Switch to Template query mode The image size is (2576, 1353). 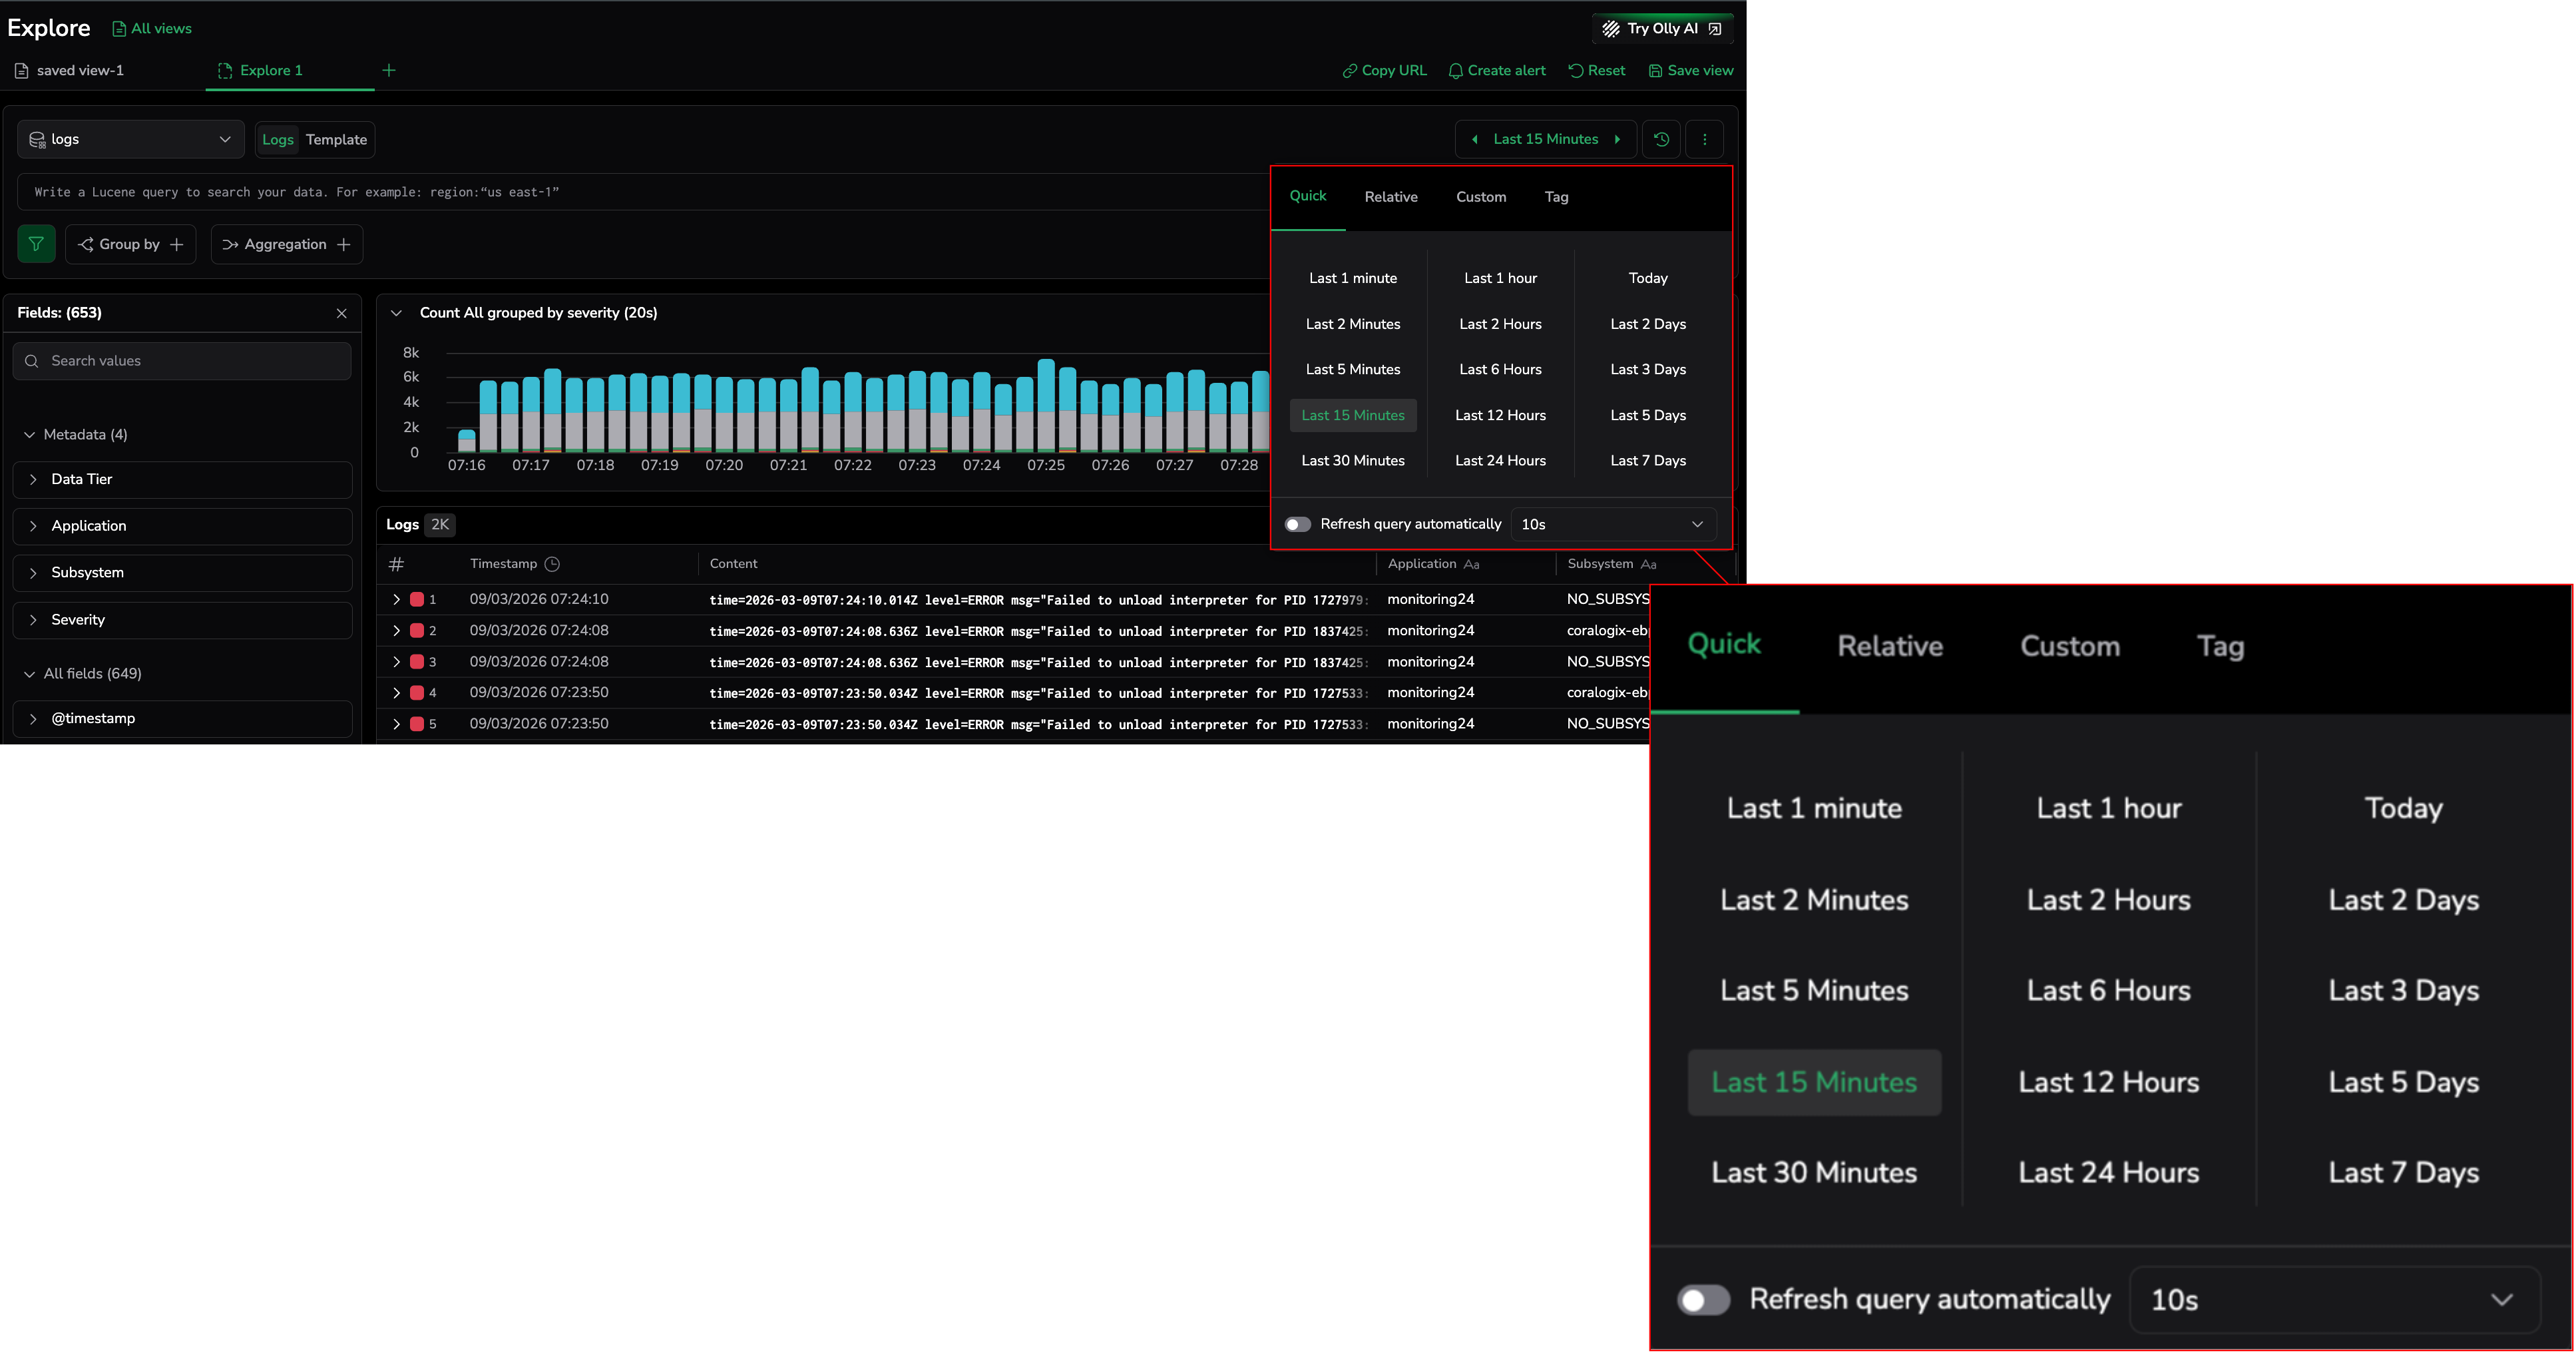pyautogui.click(x=336, y=139)
